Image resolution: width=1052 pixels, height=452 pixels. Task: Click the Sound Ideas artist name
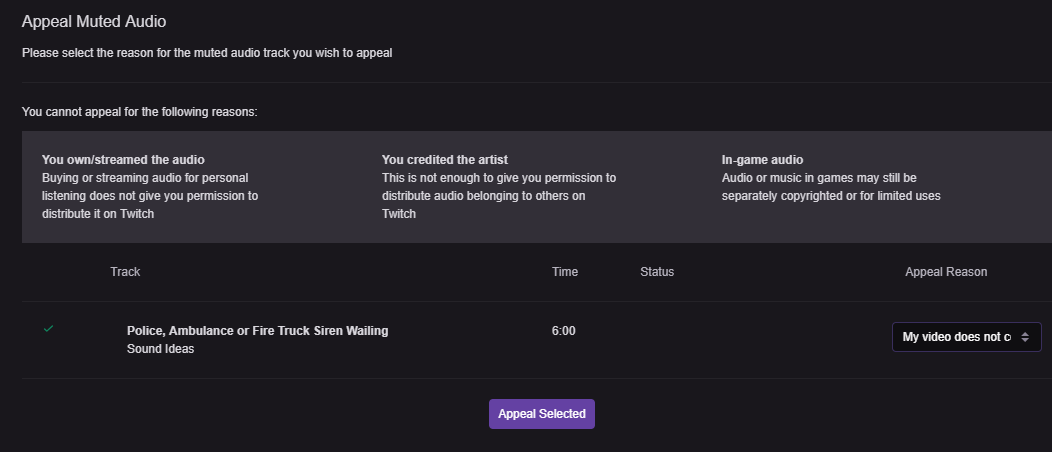pos(160,350)
